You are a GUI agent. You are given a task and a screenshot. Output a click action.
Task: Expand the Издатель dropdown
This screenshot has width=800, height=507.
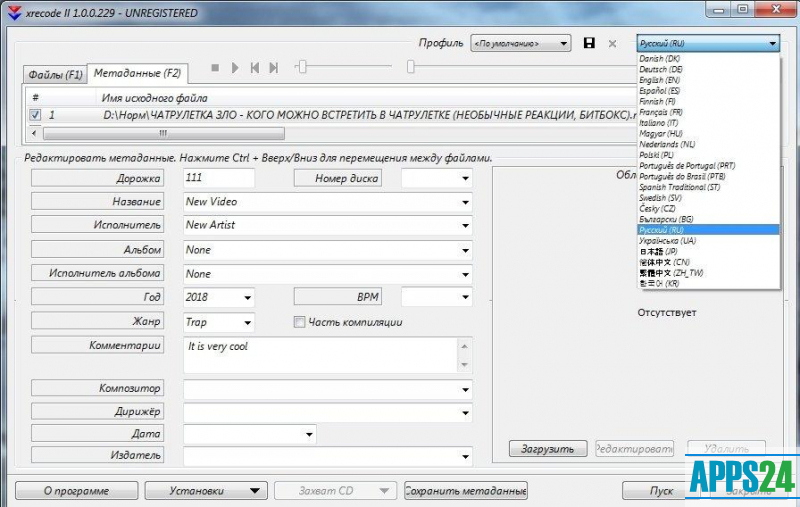click(465, 457)
